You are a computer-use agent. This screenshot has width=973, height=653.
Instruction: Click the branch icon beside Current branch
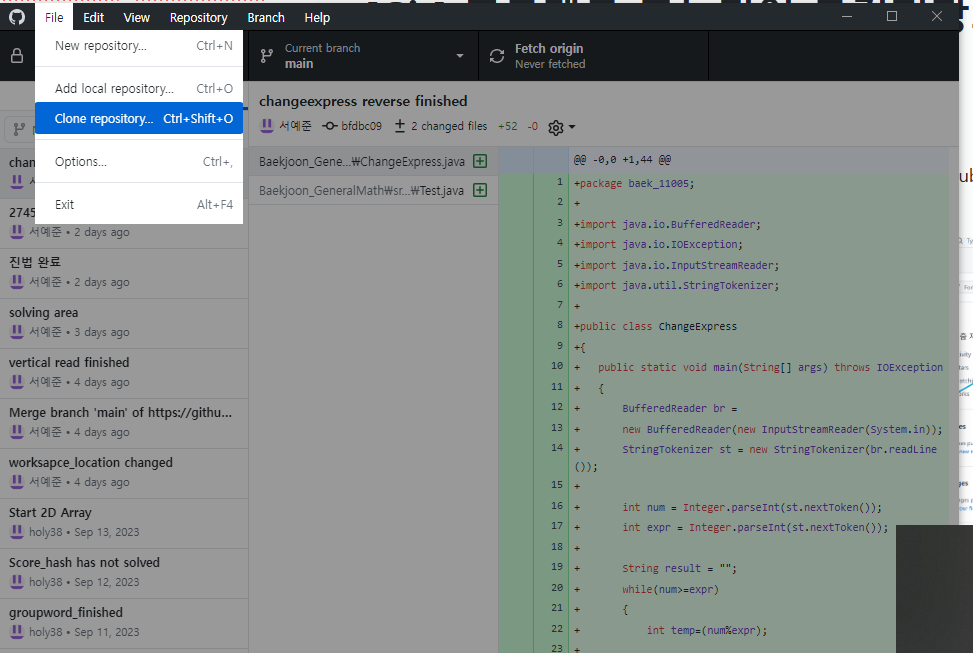267,56
